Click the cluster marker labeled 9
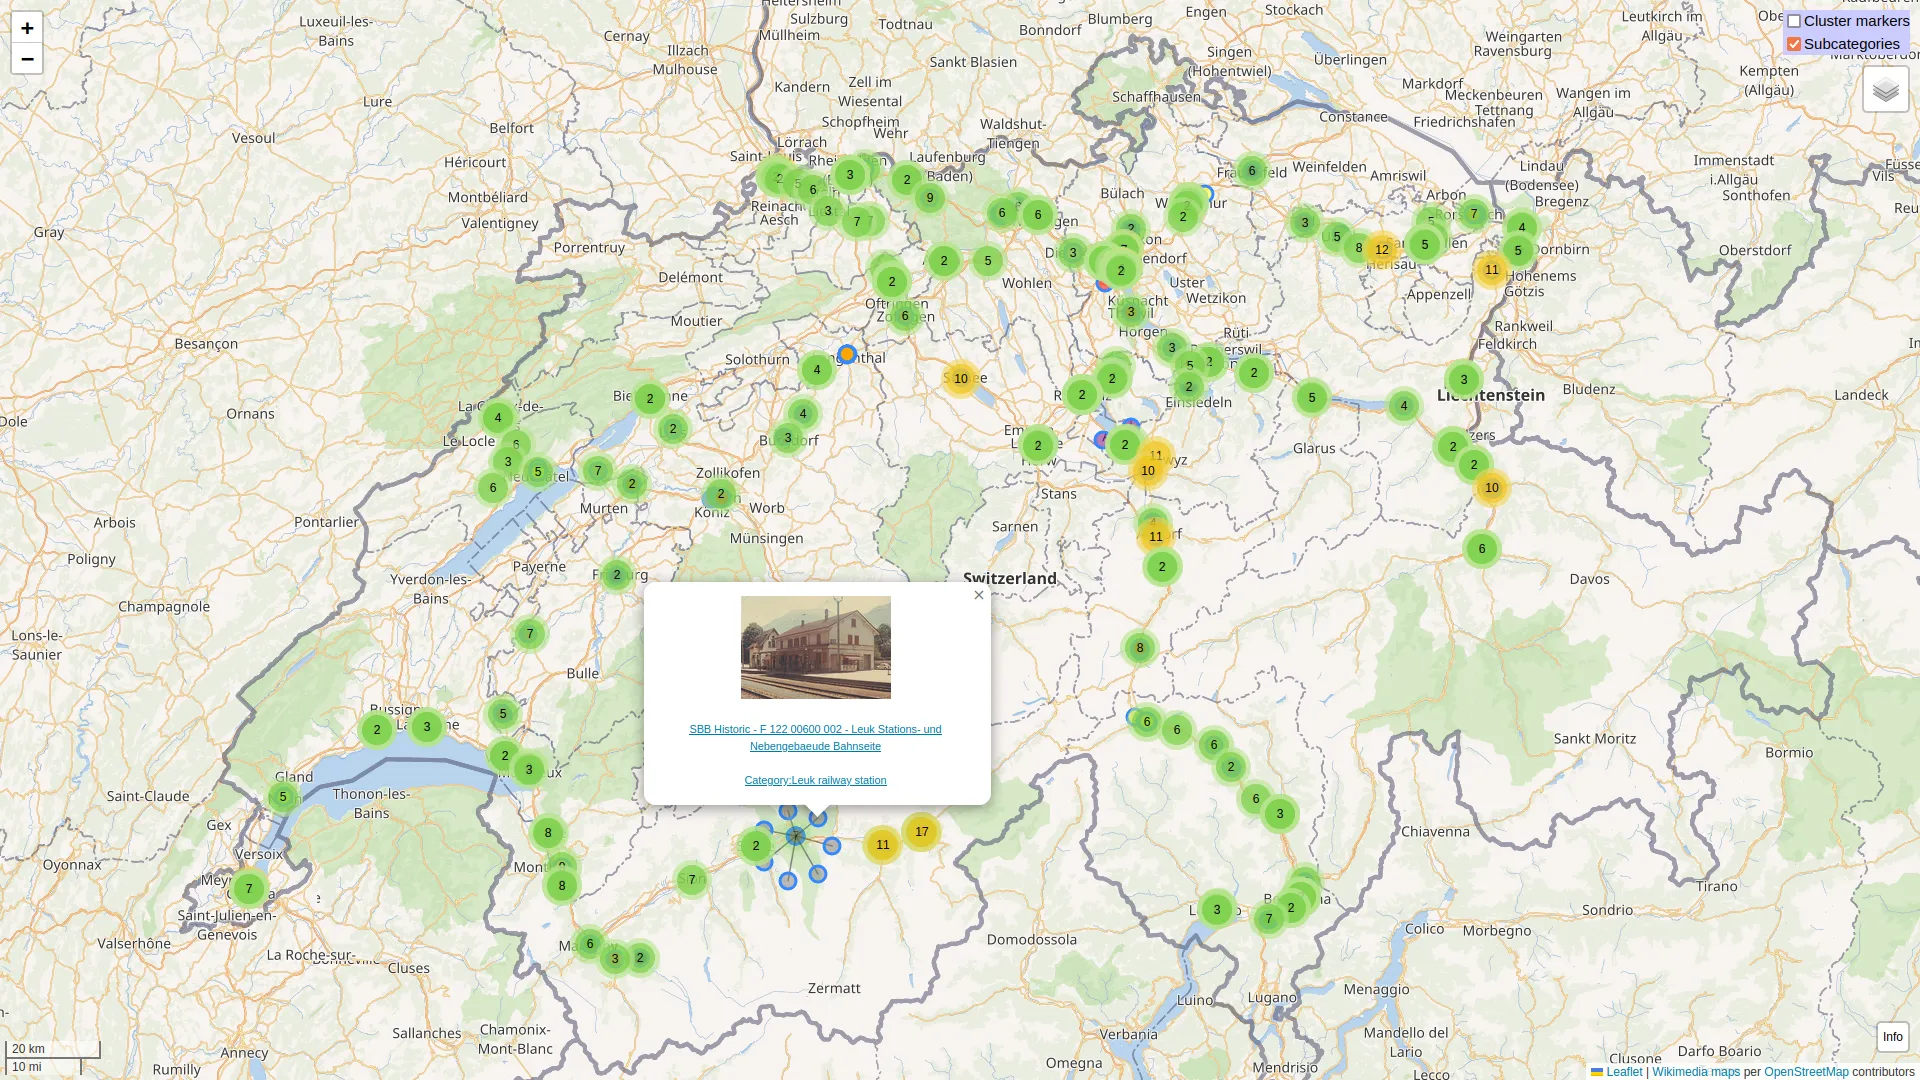1920x1080 pixels. point(930,198)
